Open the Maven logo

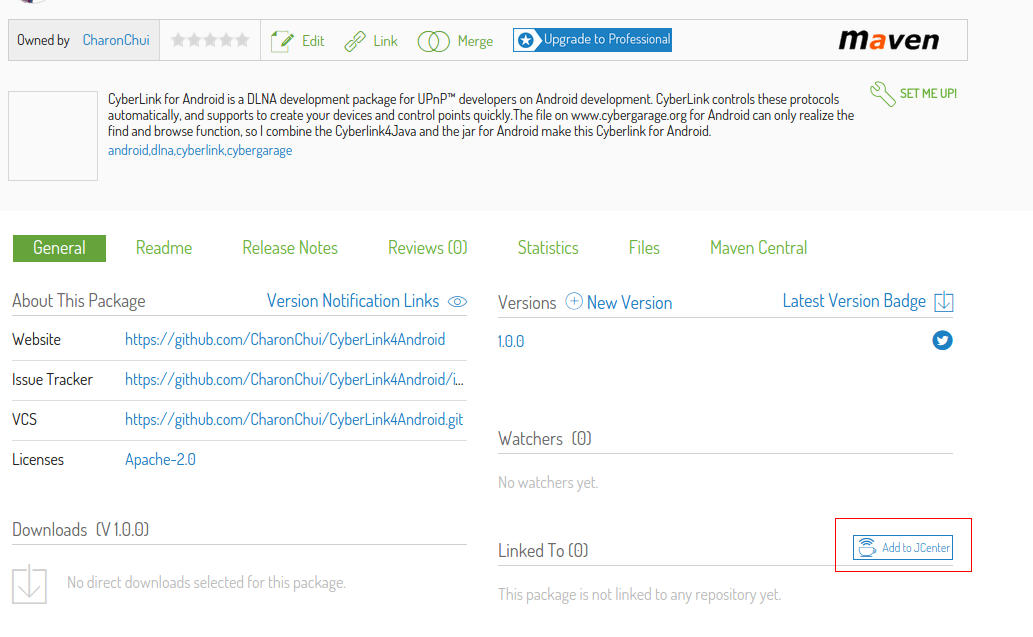(x=888, y=40)
